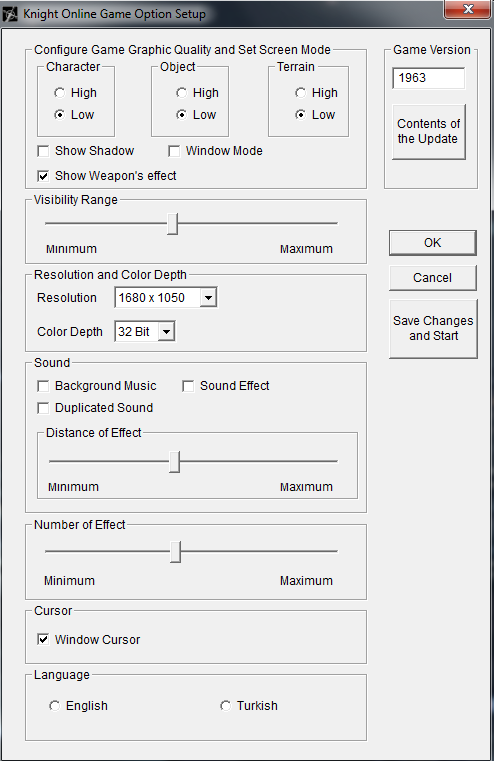Image resolution: width=494 pixels, height=761 pixels.
Task: Select English language
Action: pos(54,706)
